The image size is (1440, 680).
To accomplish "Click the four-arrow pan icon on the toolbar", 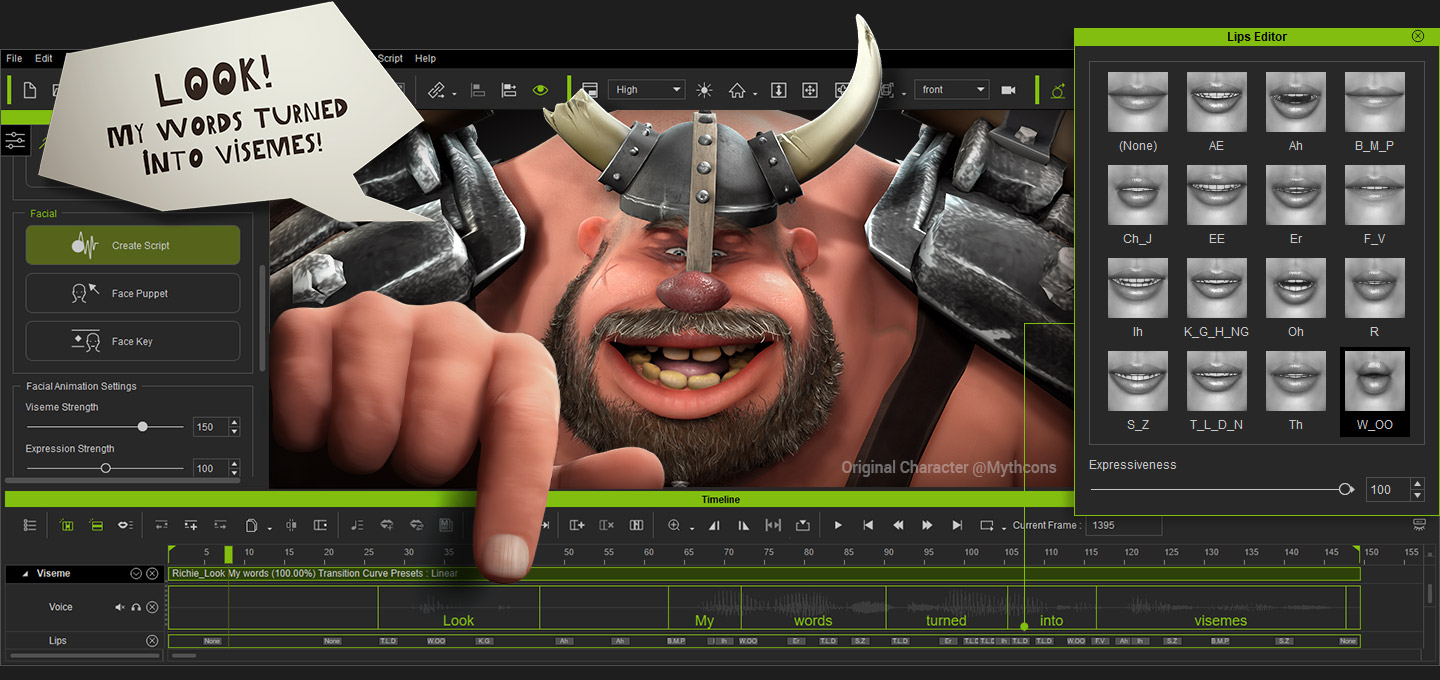I will [808, 89].
